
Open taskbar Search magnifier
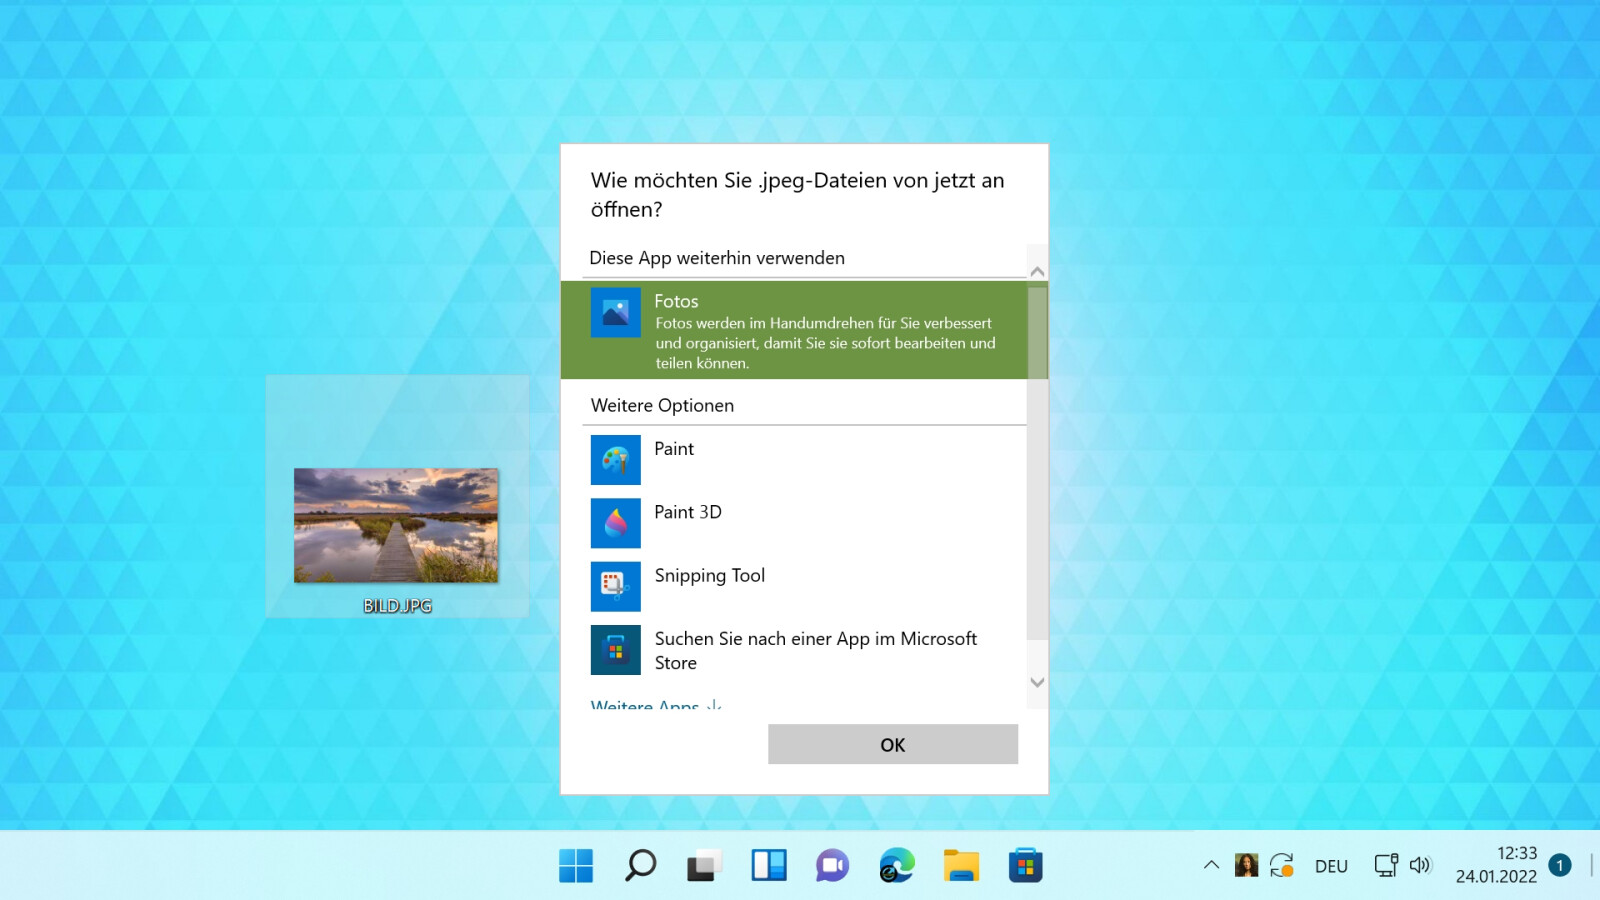pos(640,865)
